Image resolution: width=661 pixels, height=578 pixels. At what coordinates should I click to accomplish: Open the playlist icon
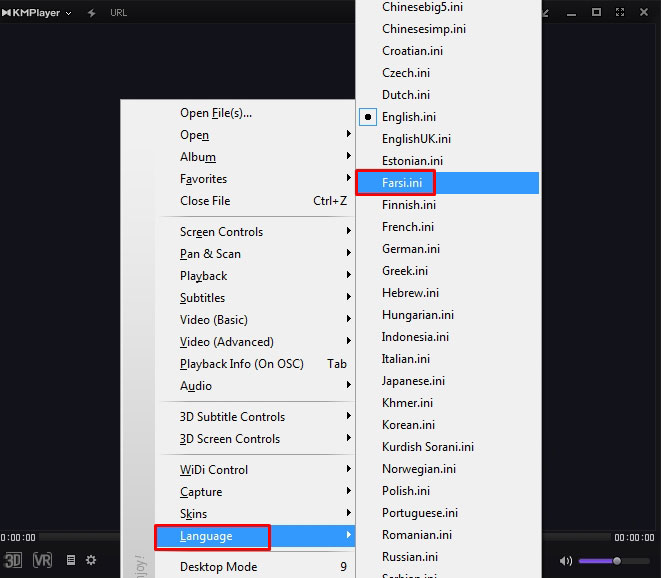(71, 560)
